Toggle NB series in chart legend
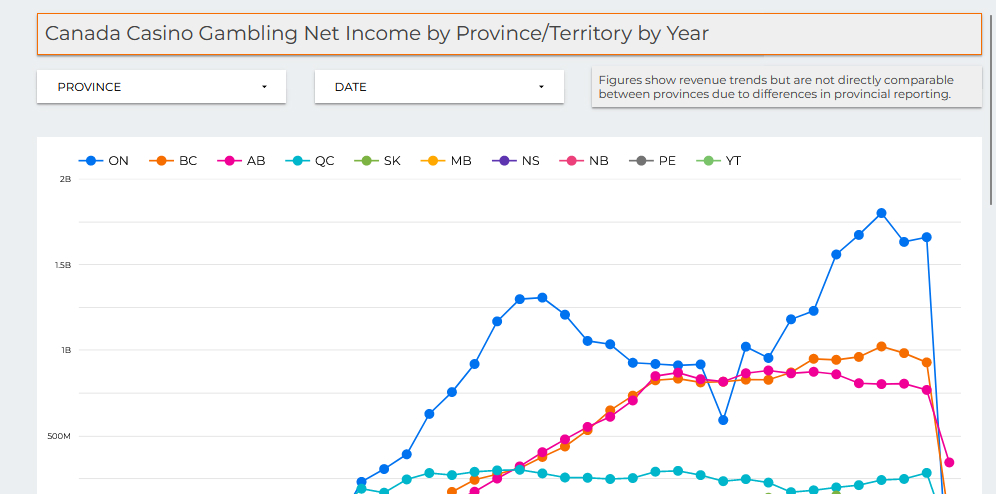The height and width of the screenshot is (494, 996). click(x=584, y=161)
